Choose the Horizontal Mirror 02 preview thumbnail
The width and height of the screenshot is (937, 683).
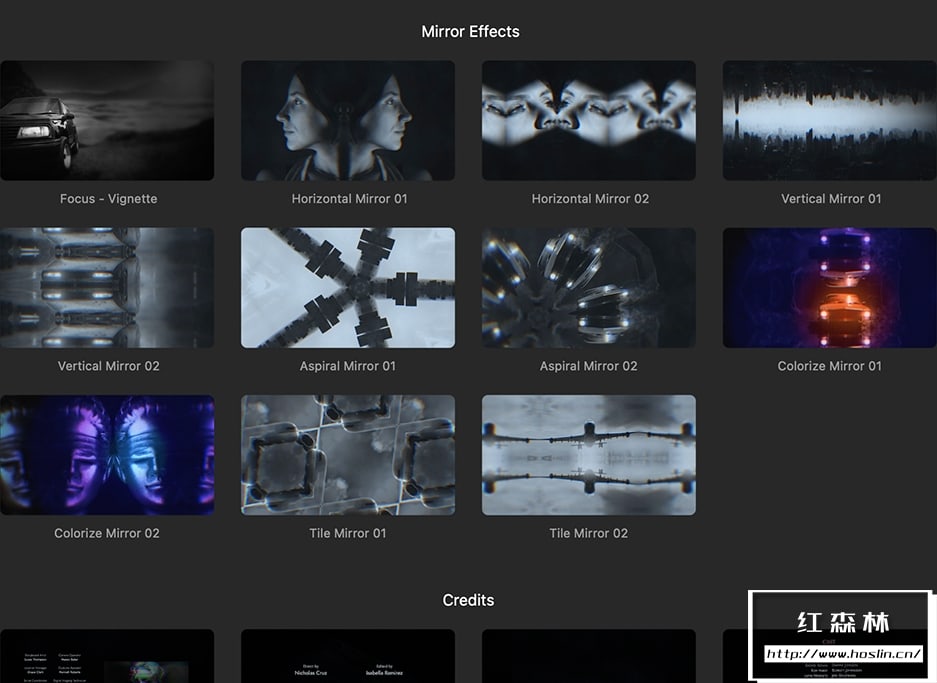point(589,120)
